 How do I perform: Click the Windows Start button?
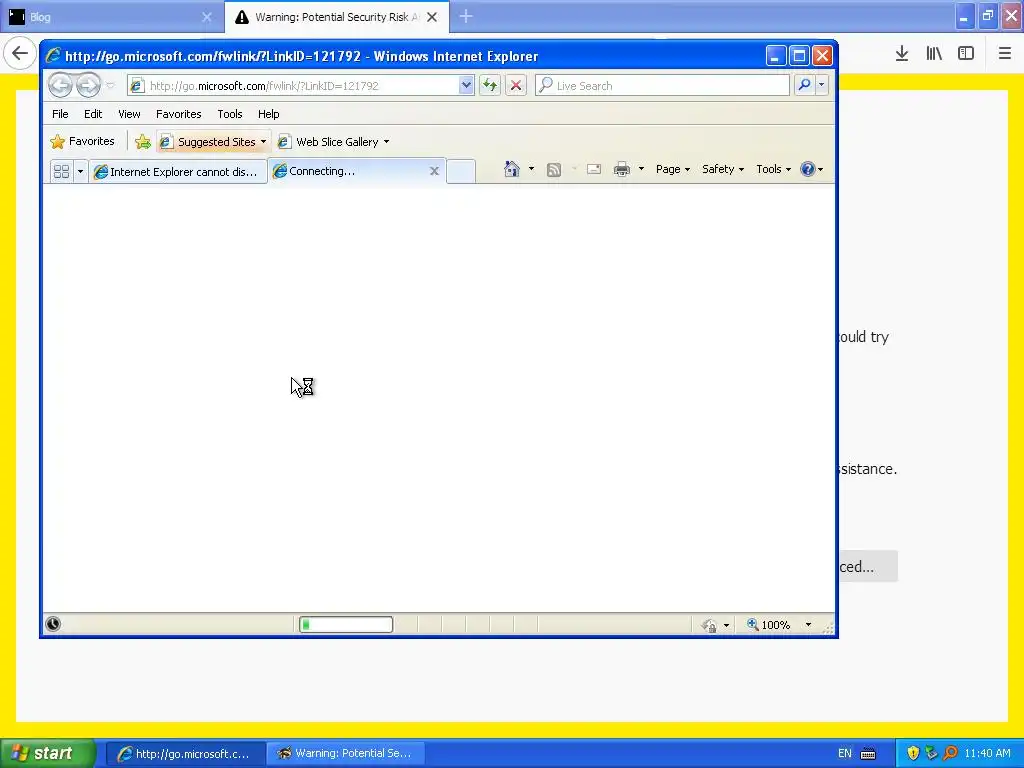[48, 753]
